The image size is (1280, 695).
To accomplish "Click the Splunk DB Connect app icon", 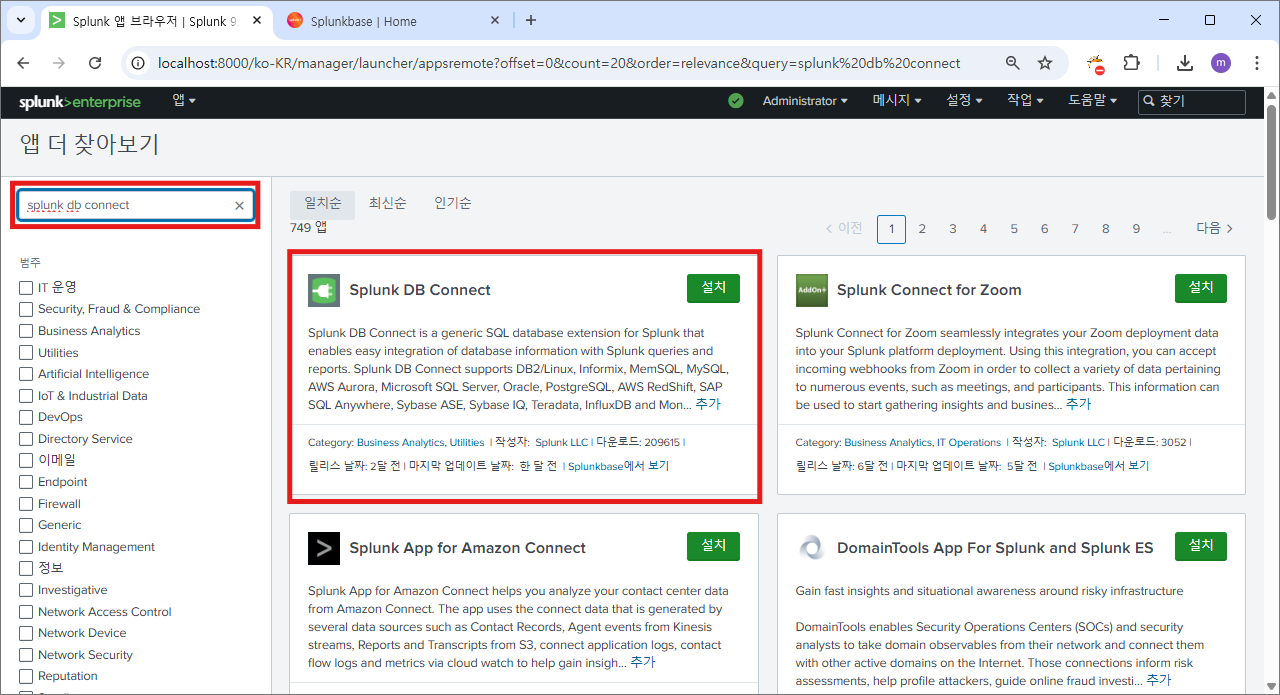I will click(324, 290).
